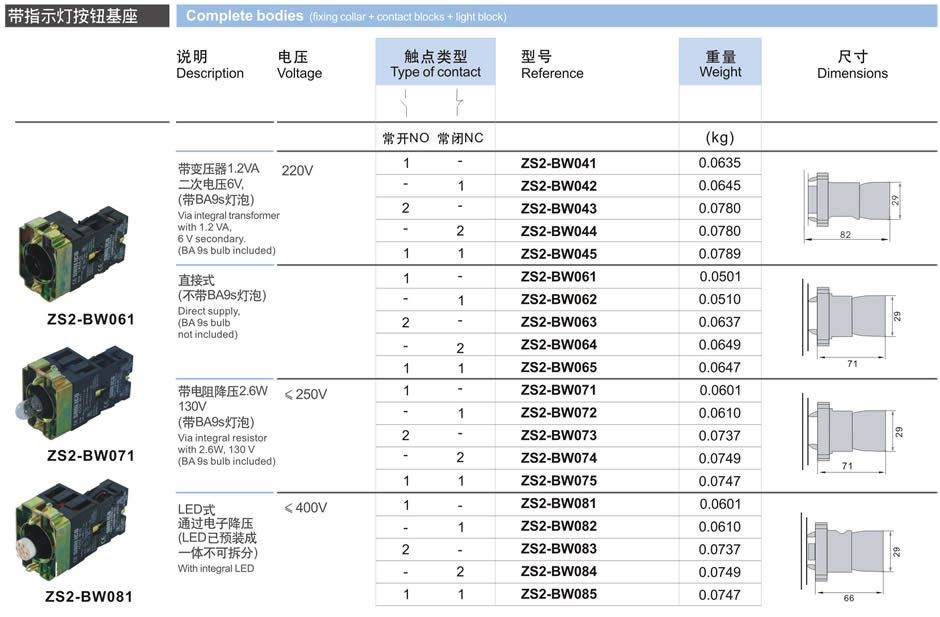The image size is (940, 617).
Task: Click the Weight column header
Action: [720, 65]
